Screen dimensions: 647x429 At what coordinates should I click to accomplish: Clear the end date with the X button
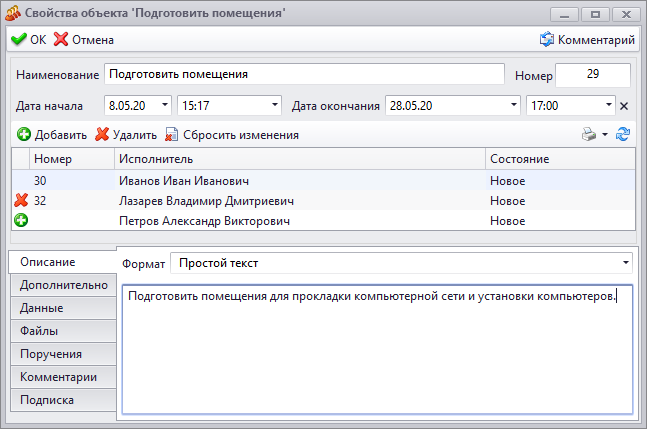624,106
